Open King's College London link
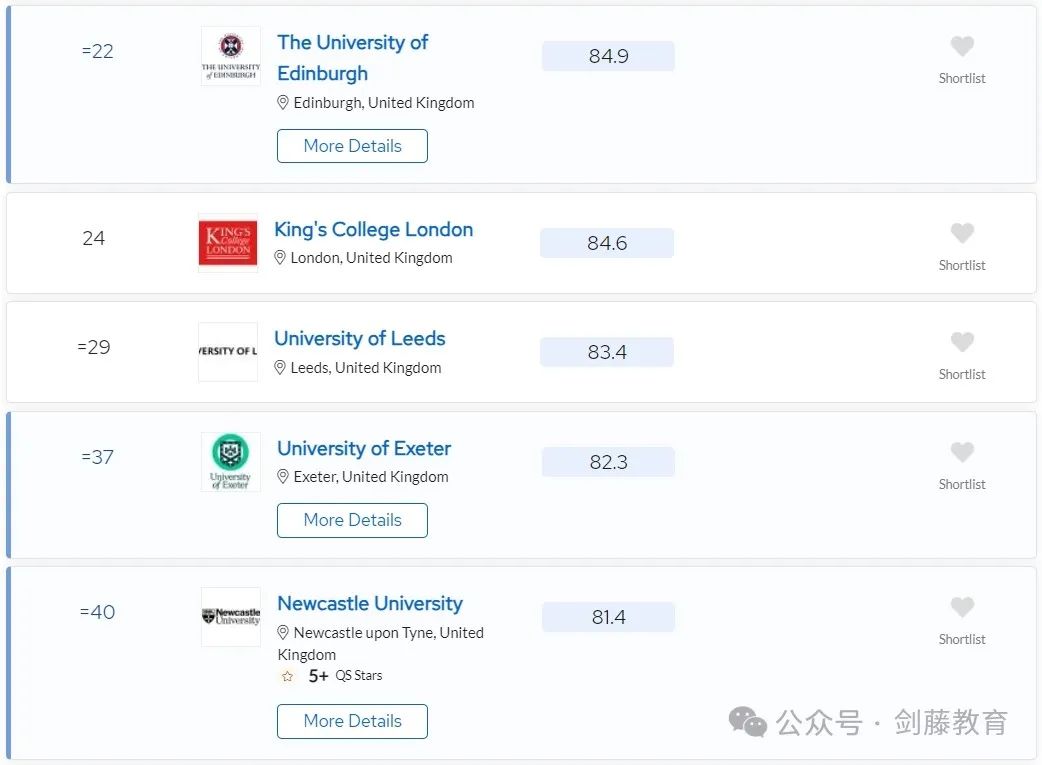1042x765 pixels. [373, 230]
